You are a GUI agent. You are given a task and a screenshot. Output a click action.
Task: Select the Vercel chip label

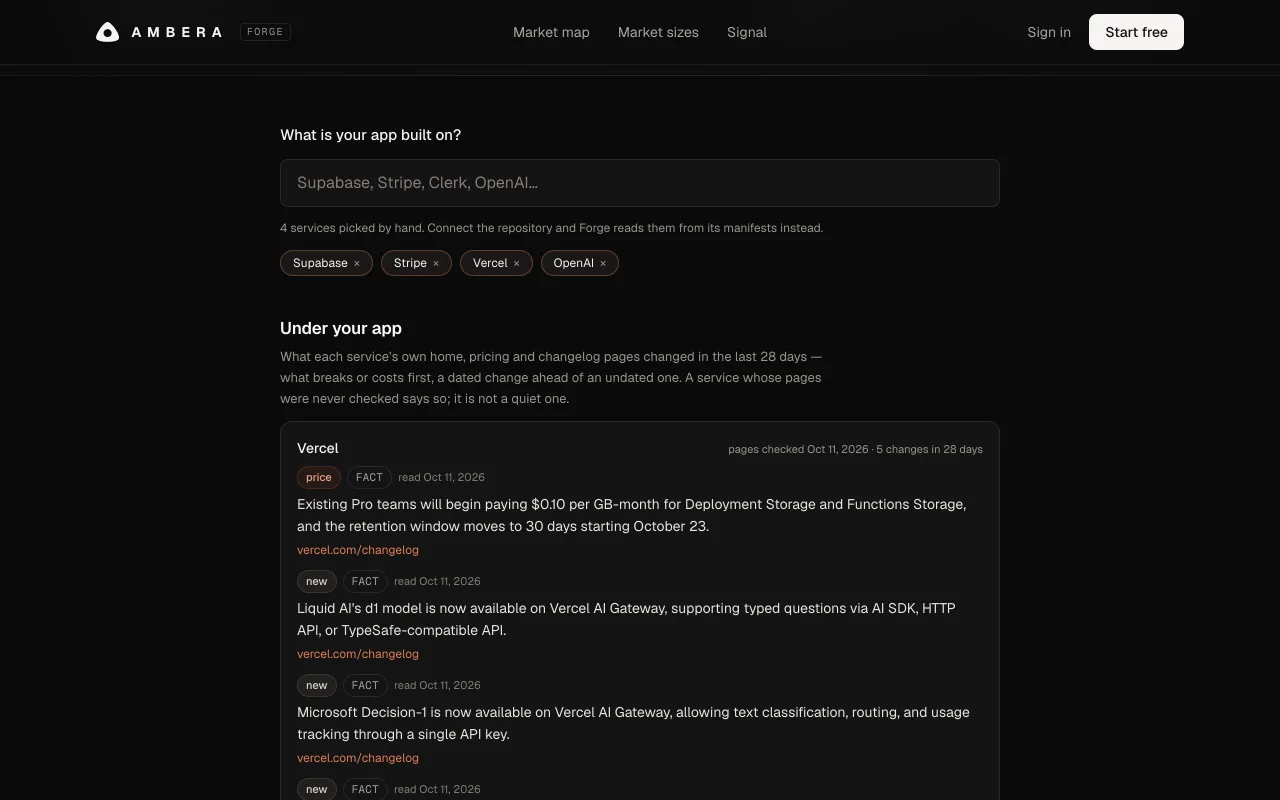[x=490, y=263]
